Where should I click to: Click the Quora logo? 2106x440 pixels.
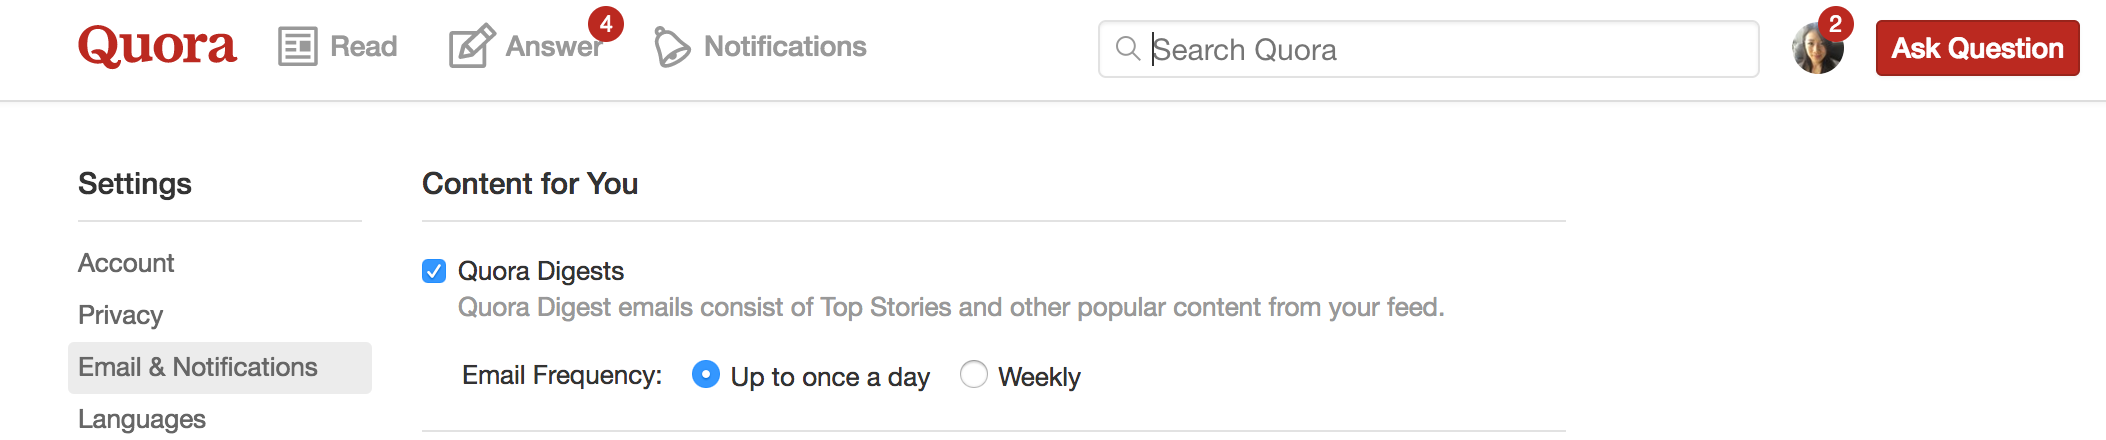[157, 46]
